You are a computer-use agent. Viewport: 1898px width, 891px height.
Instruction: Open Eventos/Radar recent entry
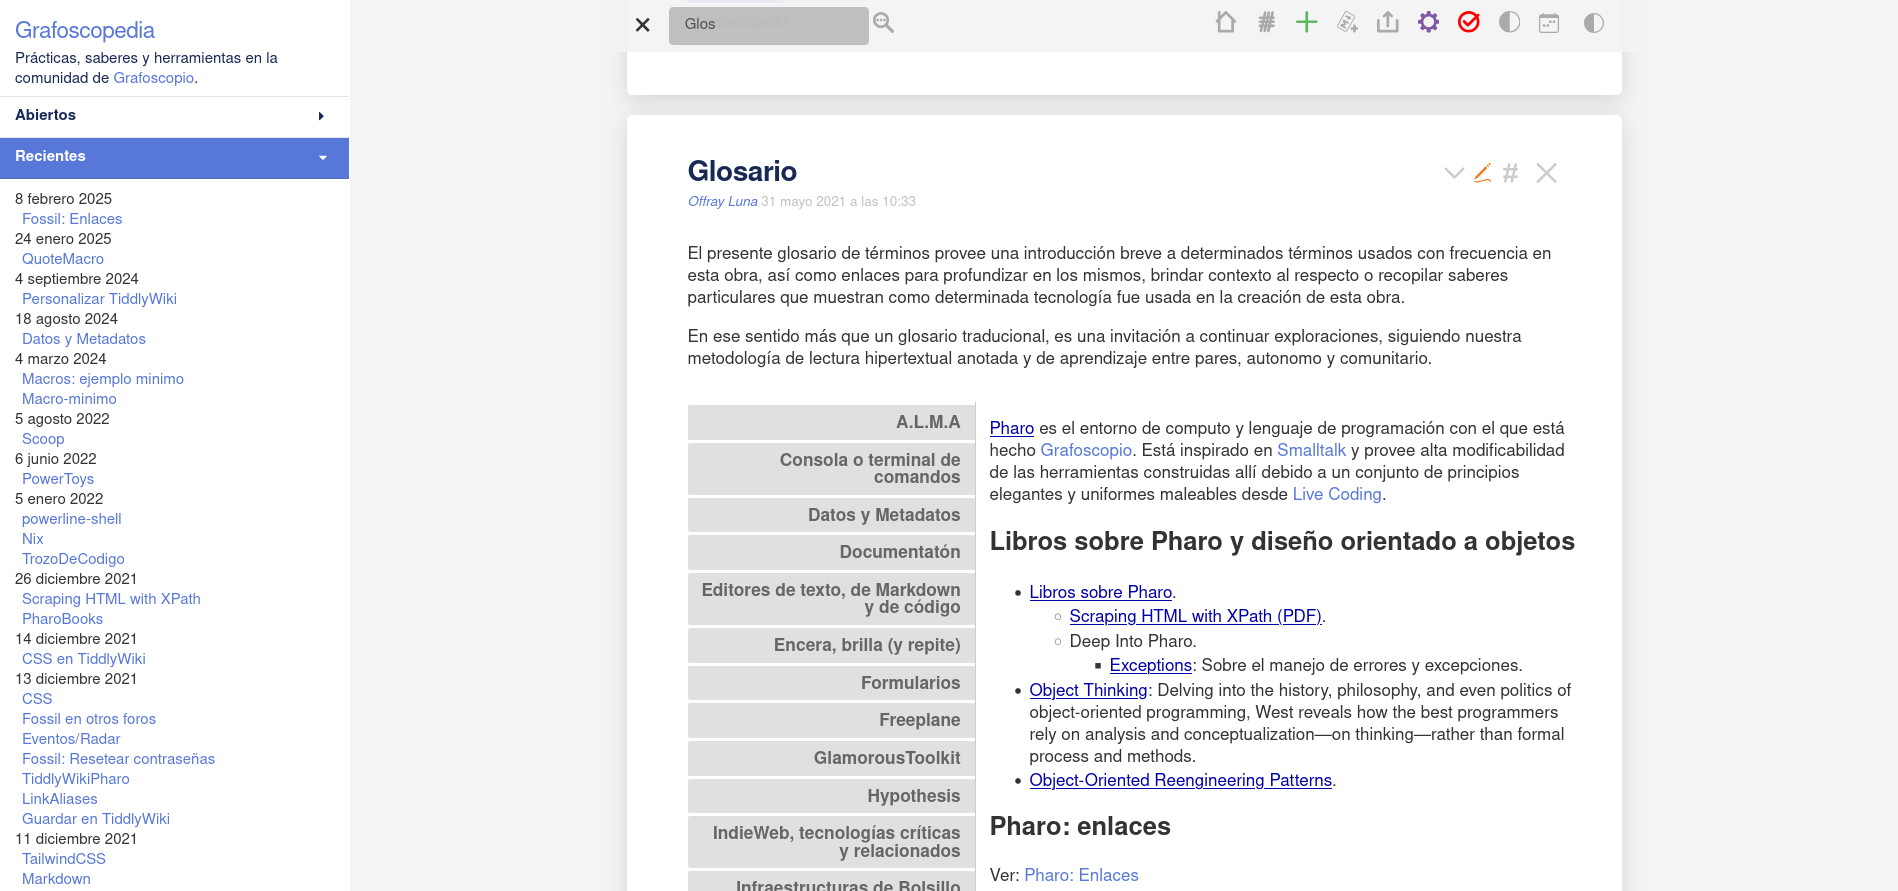click(71, 739)
